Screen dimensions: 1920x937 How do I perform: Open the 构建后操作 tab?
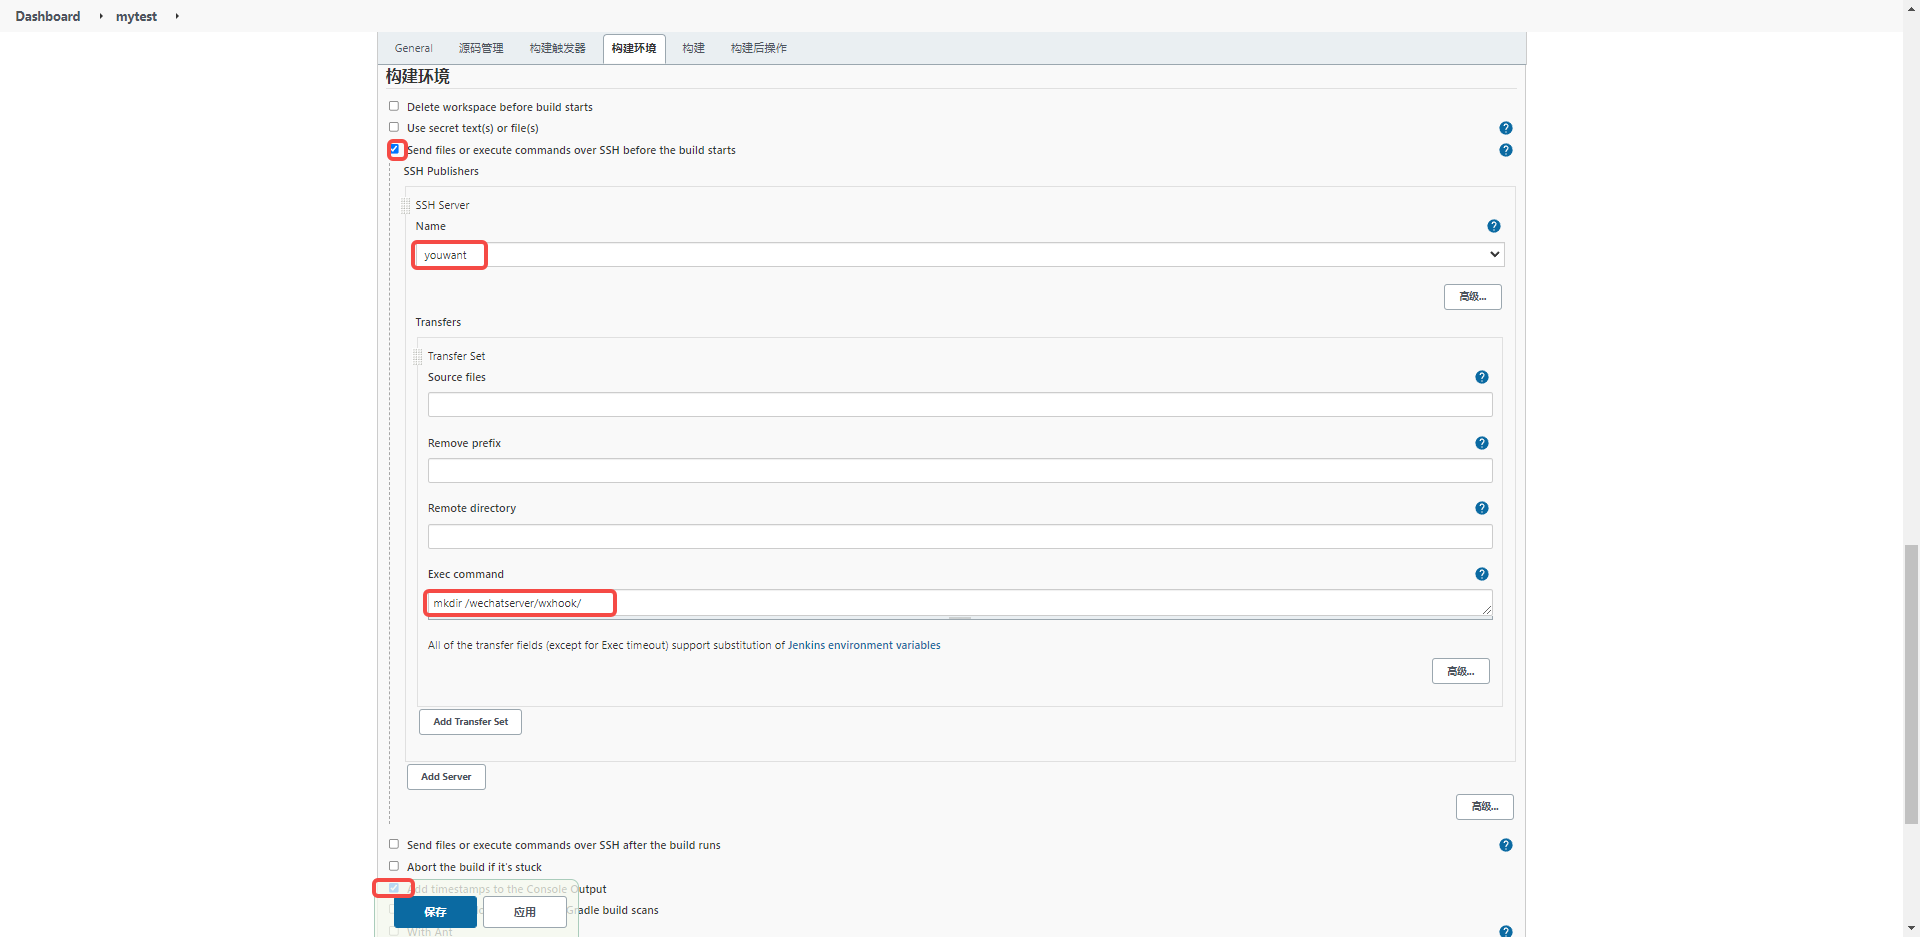click(758, 48)
